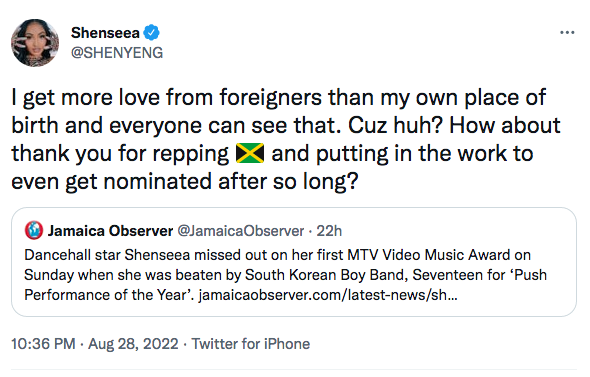Screen dimensions: 590x377
Task: Click the Jamaica Observer globe avatar
Action: tap(34, 230)
